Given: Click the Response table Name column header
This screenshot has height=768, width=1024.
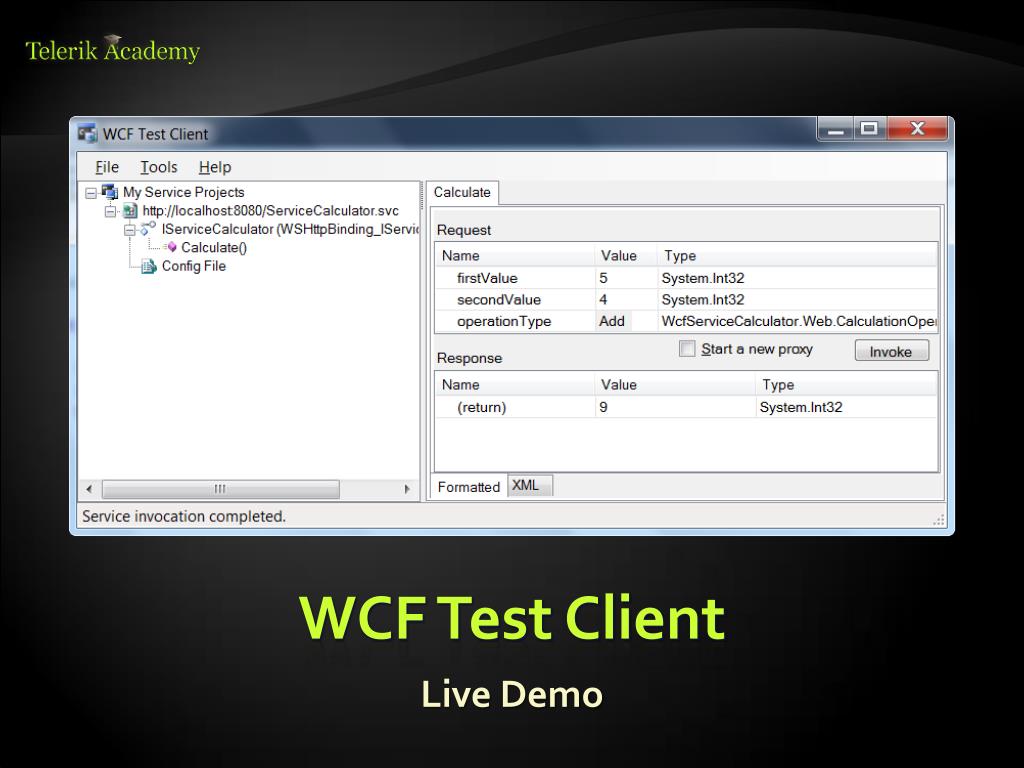Looking at the screenshot, I should tap(515, 385).
